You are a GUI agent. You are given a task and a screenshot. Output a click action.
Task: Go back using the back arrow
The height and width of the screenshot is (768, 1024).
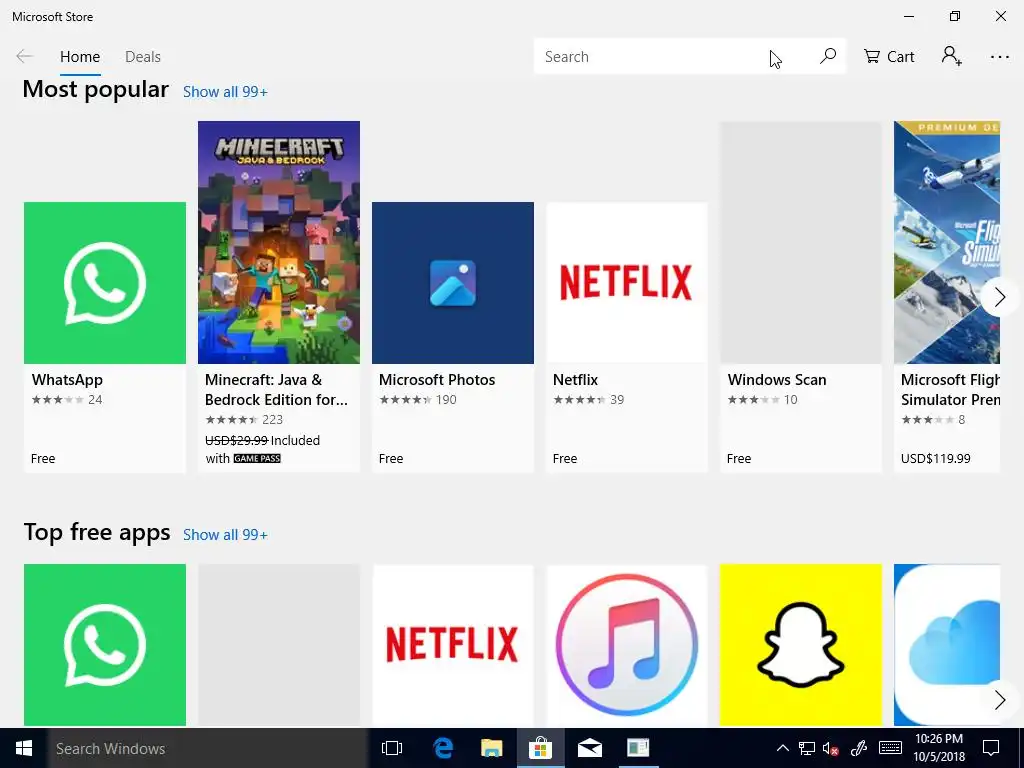click(24, 57)
